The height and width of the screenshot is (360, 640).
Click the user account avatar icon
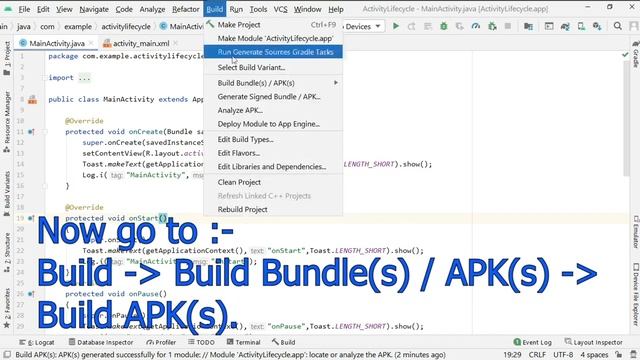tap(634, 26)
